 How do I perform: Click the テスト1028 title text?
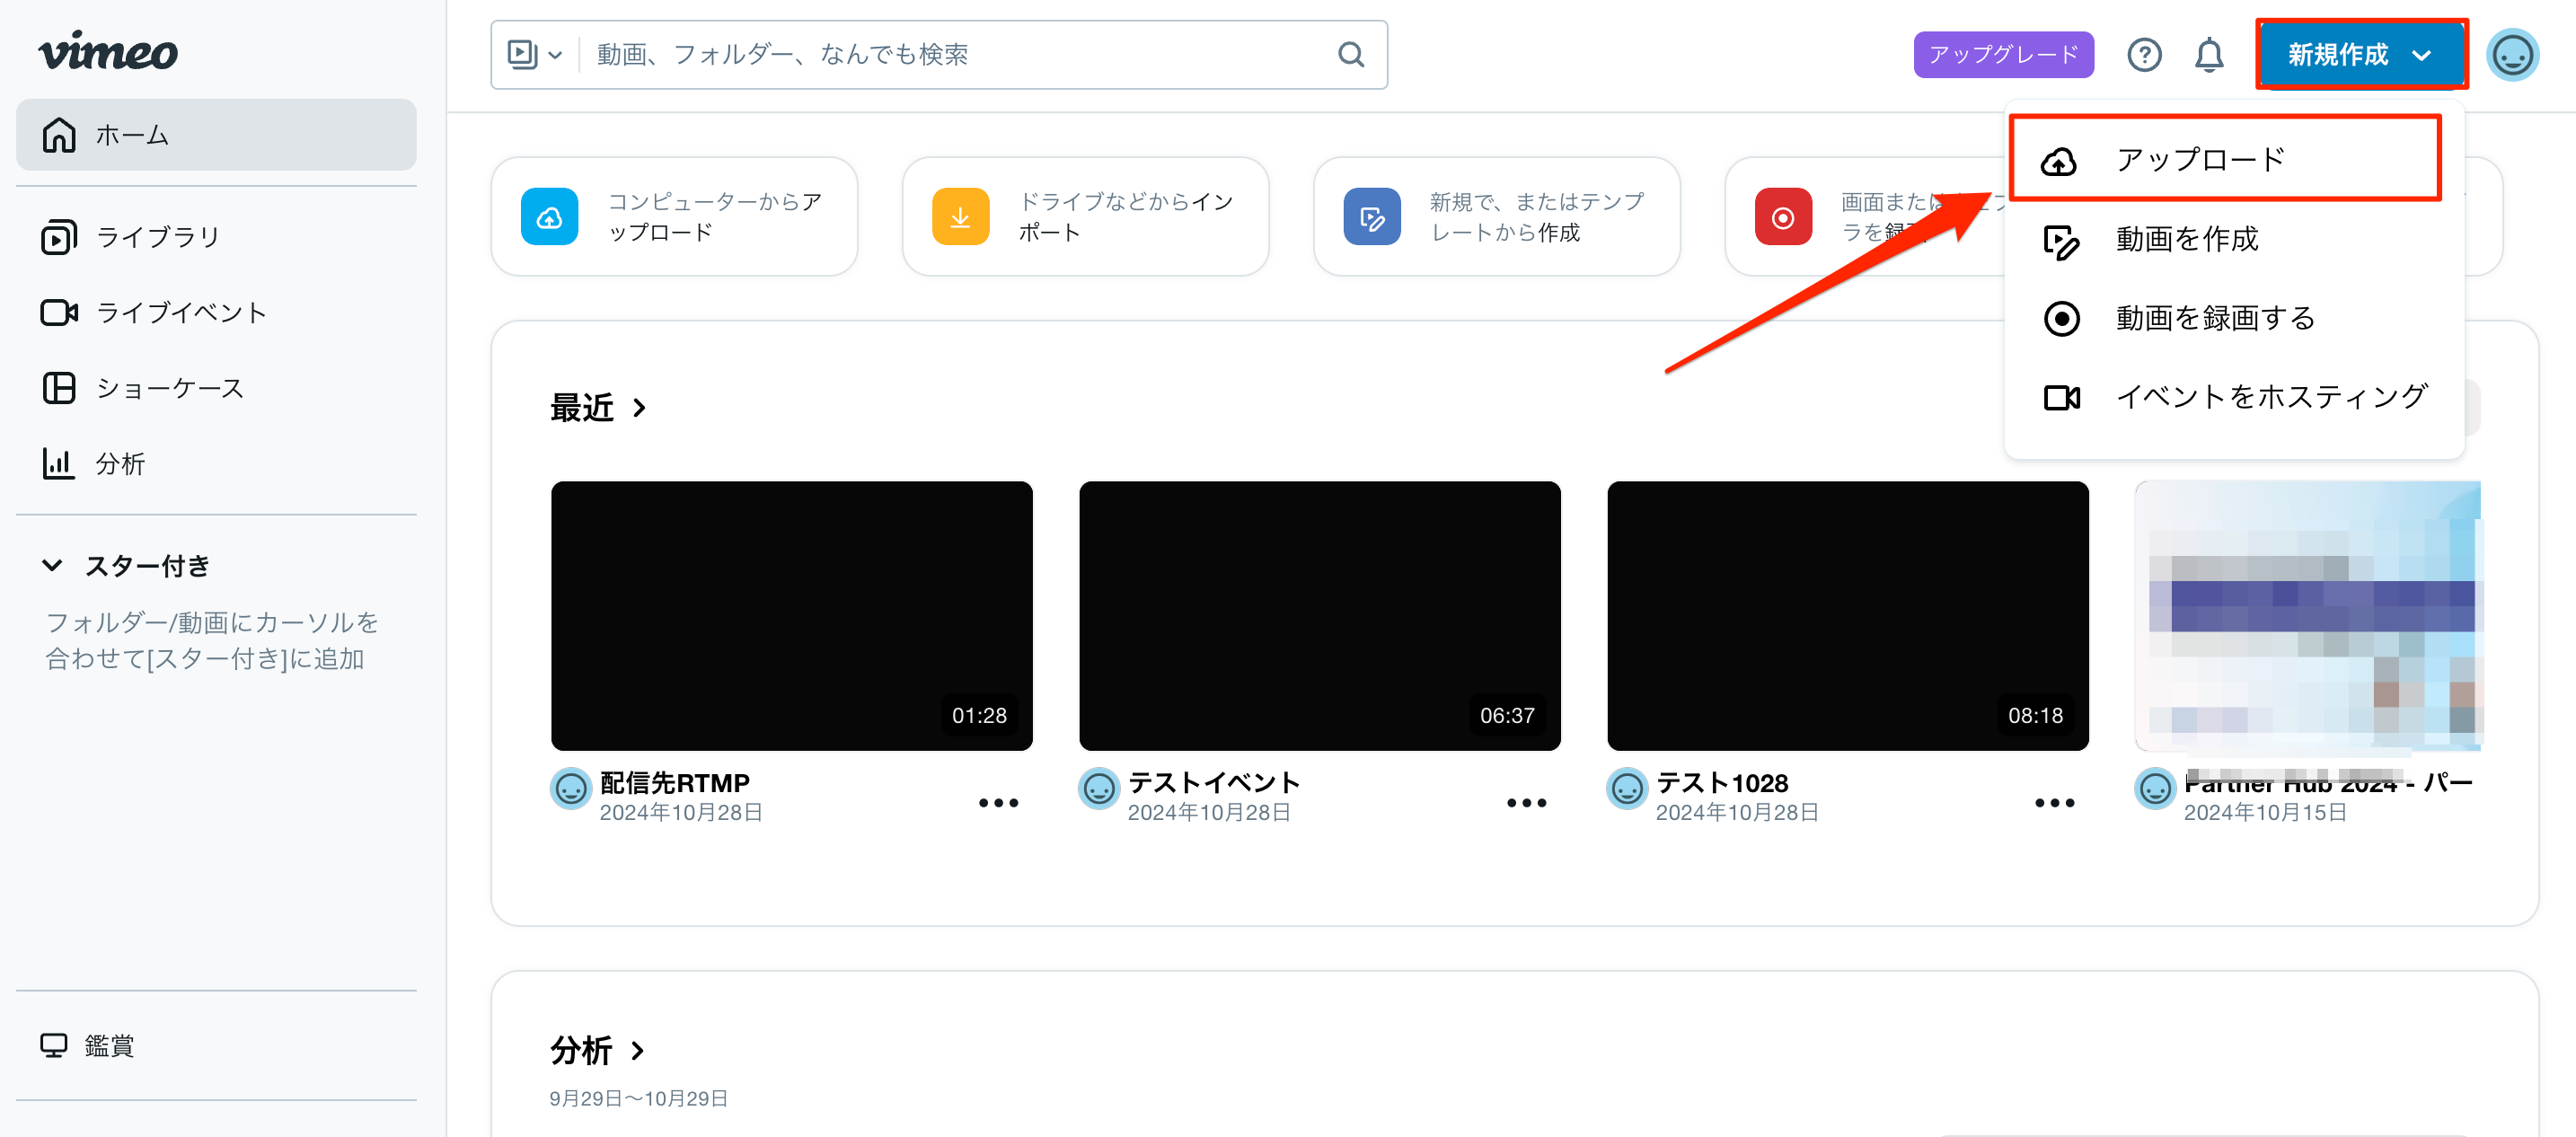(1721, 783)
